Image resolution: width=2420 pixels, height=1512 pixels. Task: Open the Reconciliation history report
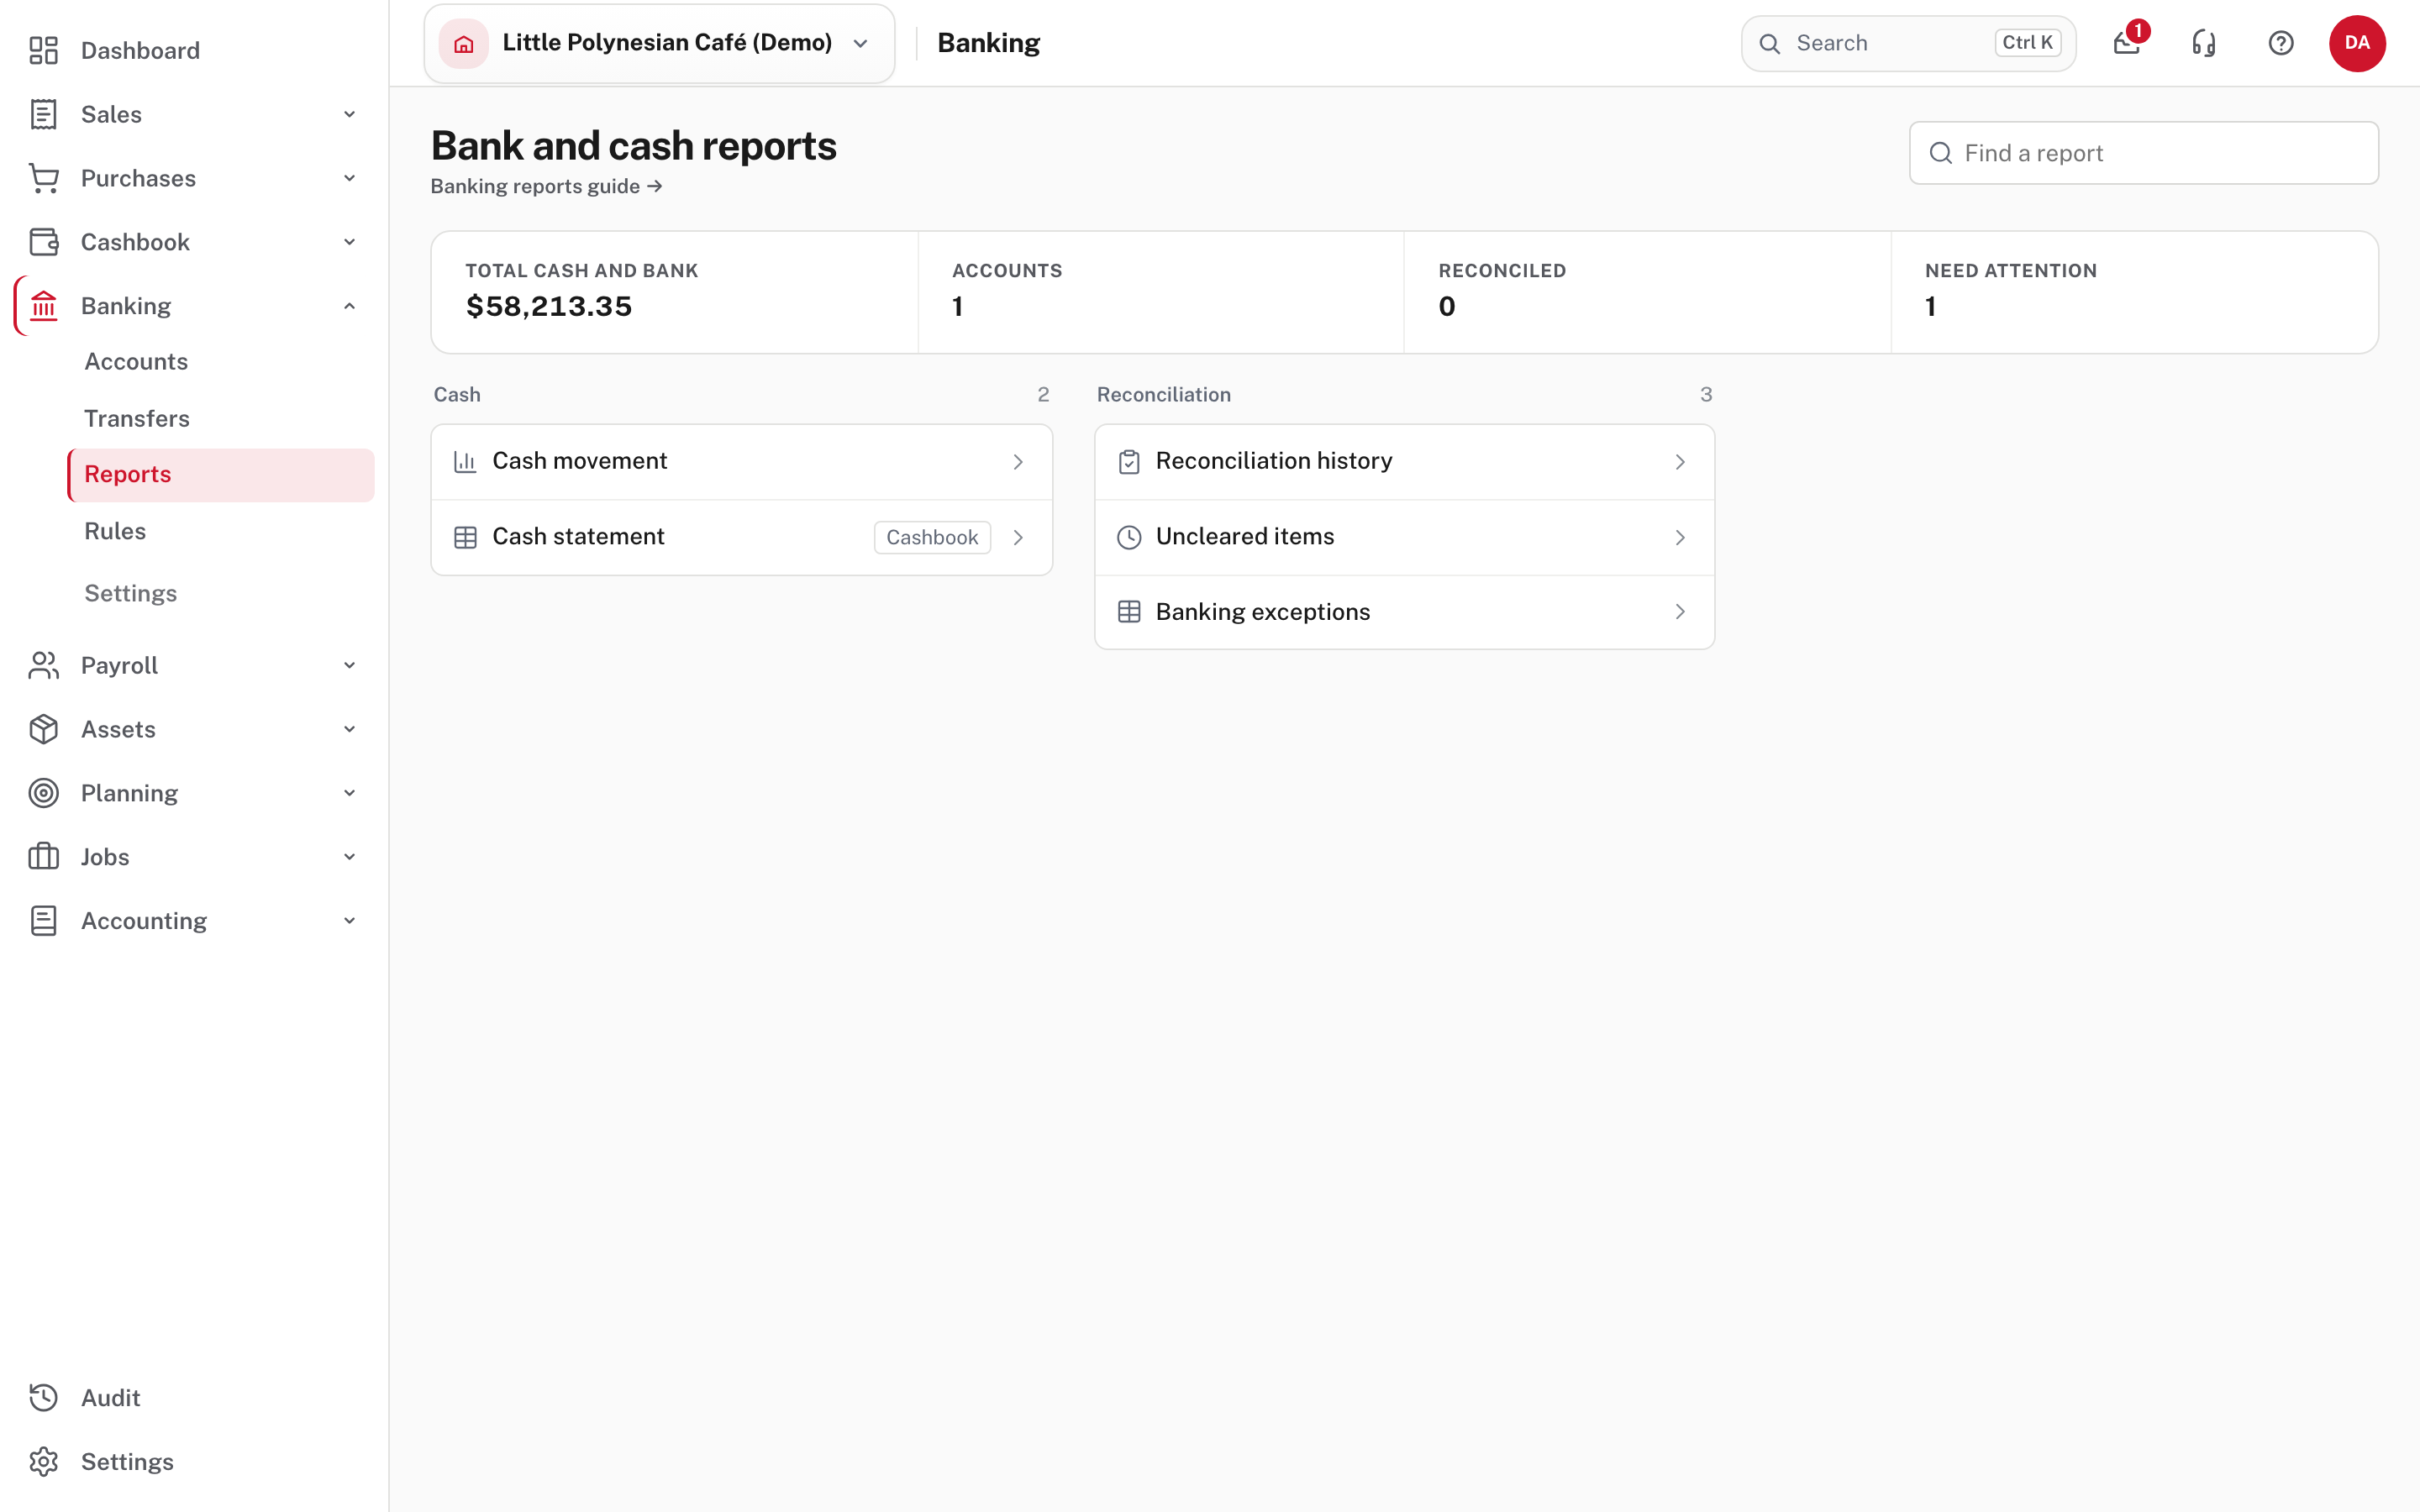(1404, 461)
